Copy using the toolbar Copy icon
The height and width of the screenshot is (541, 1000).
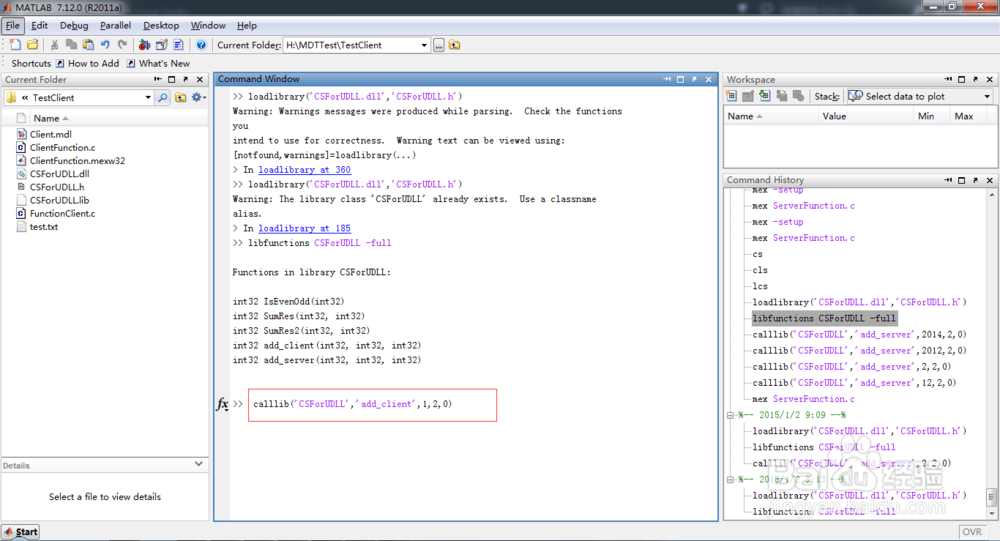pos(71,45)
